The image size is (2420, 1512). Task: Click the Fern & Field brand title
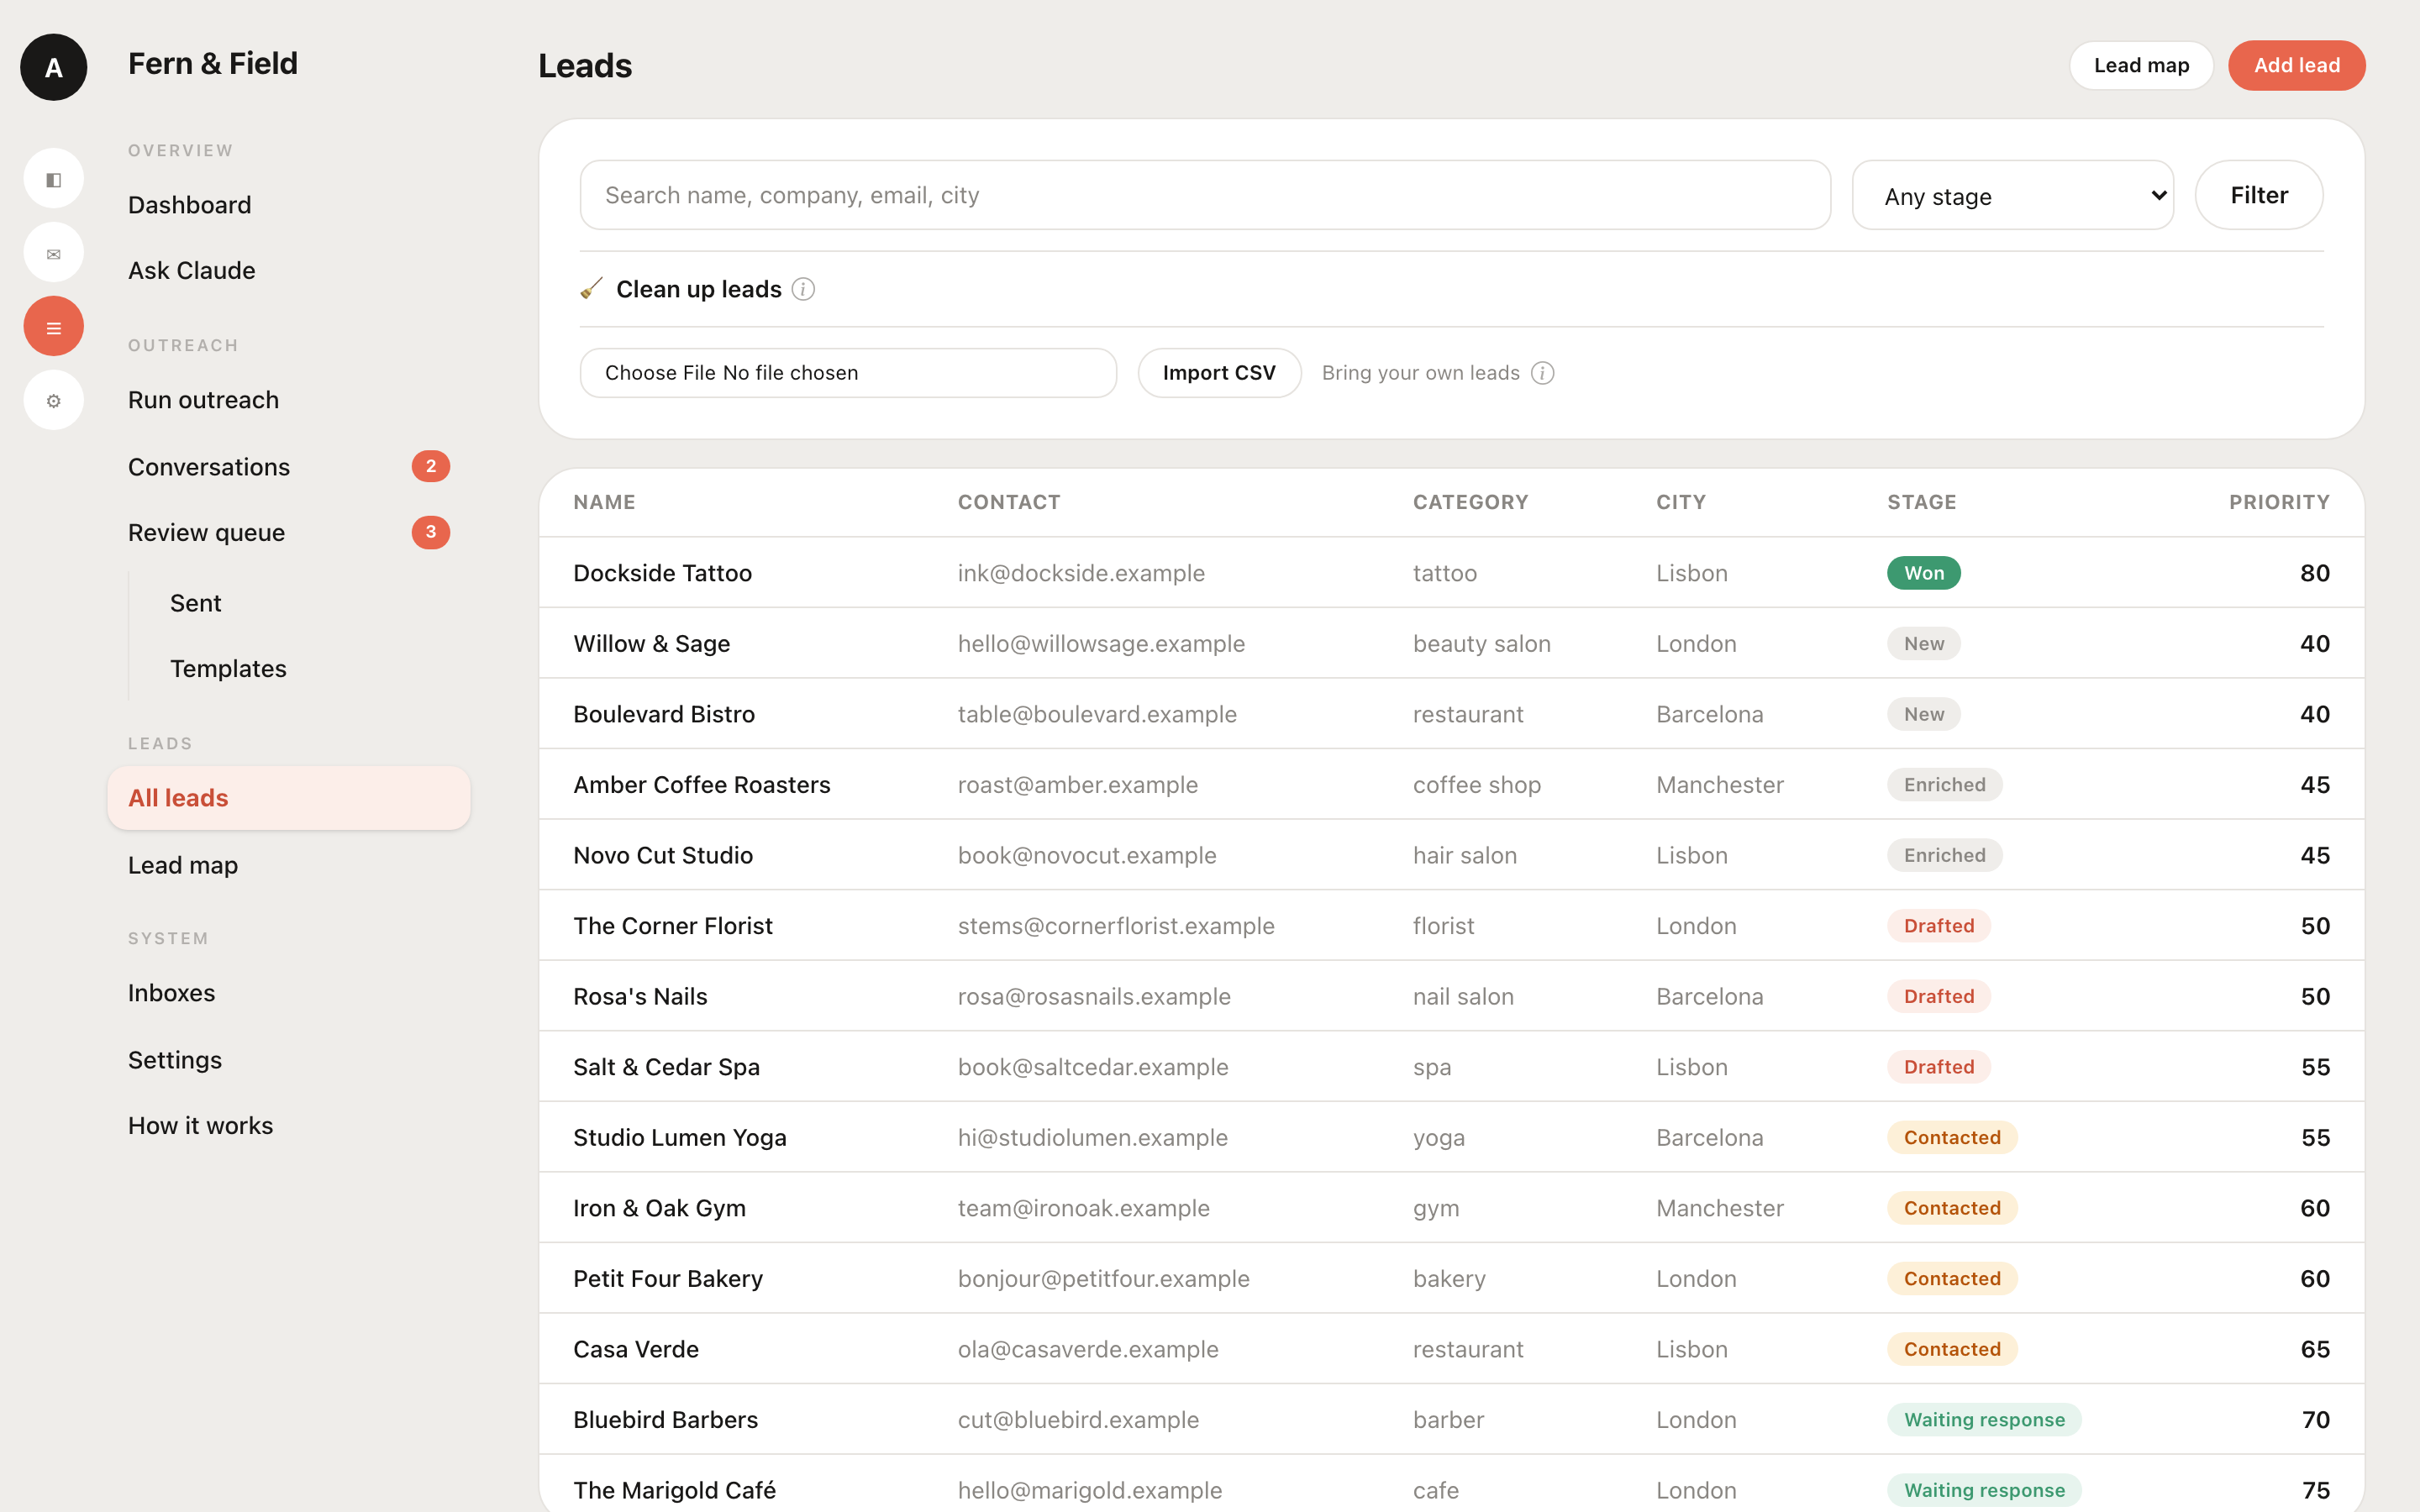pos(213,63)
